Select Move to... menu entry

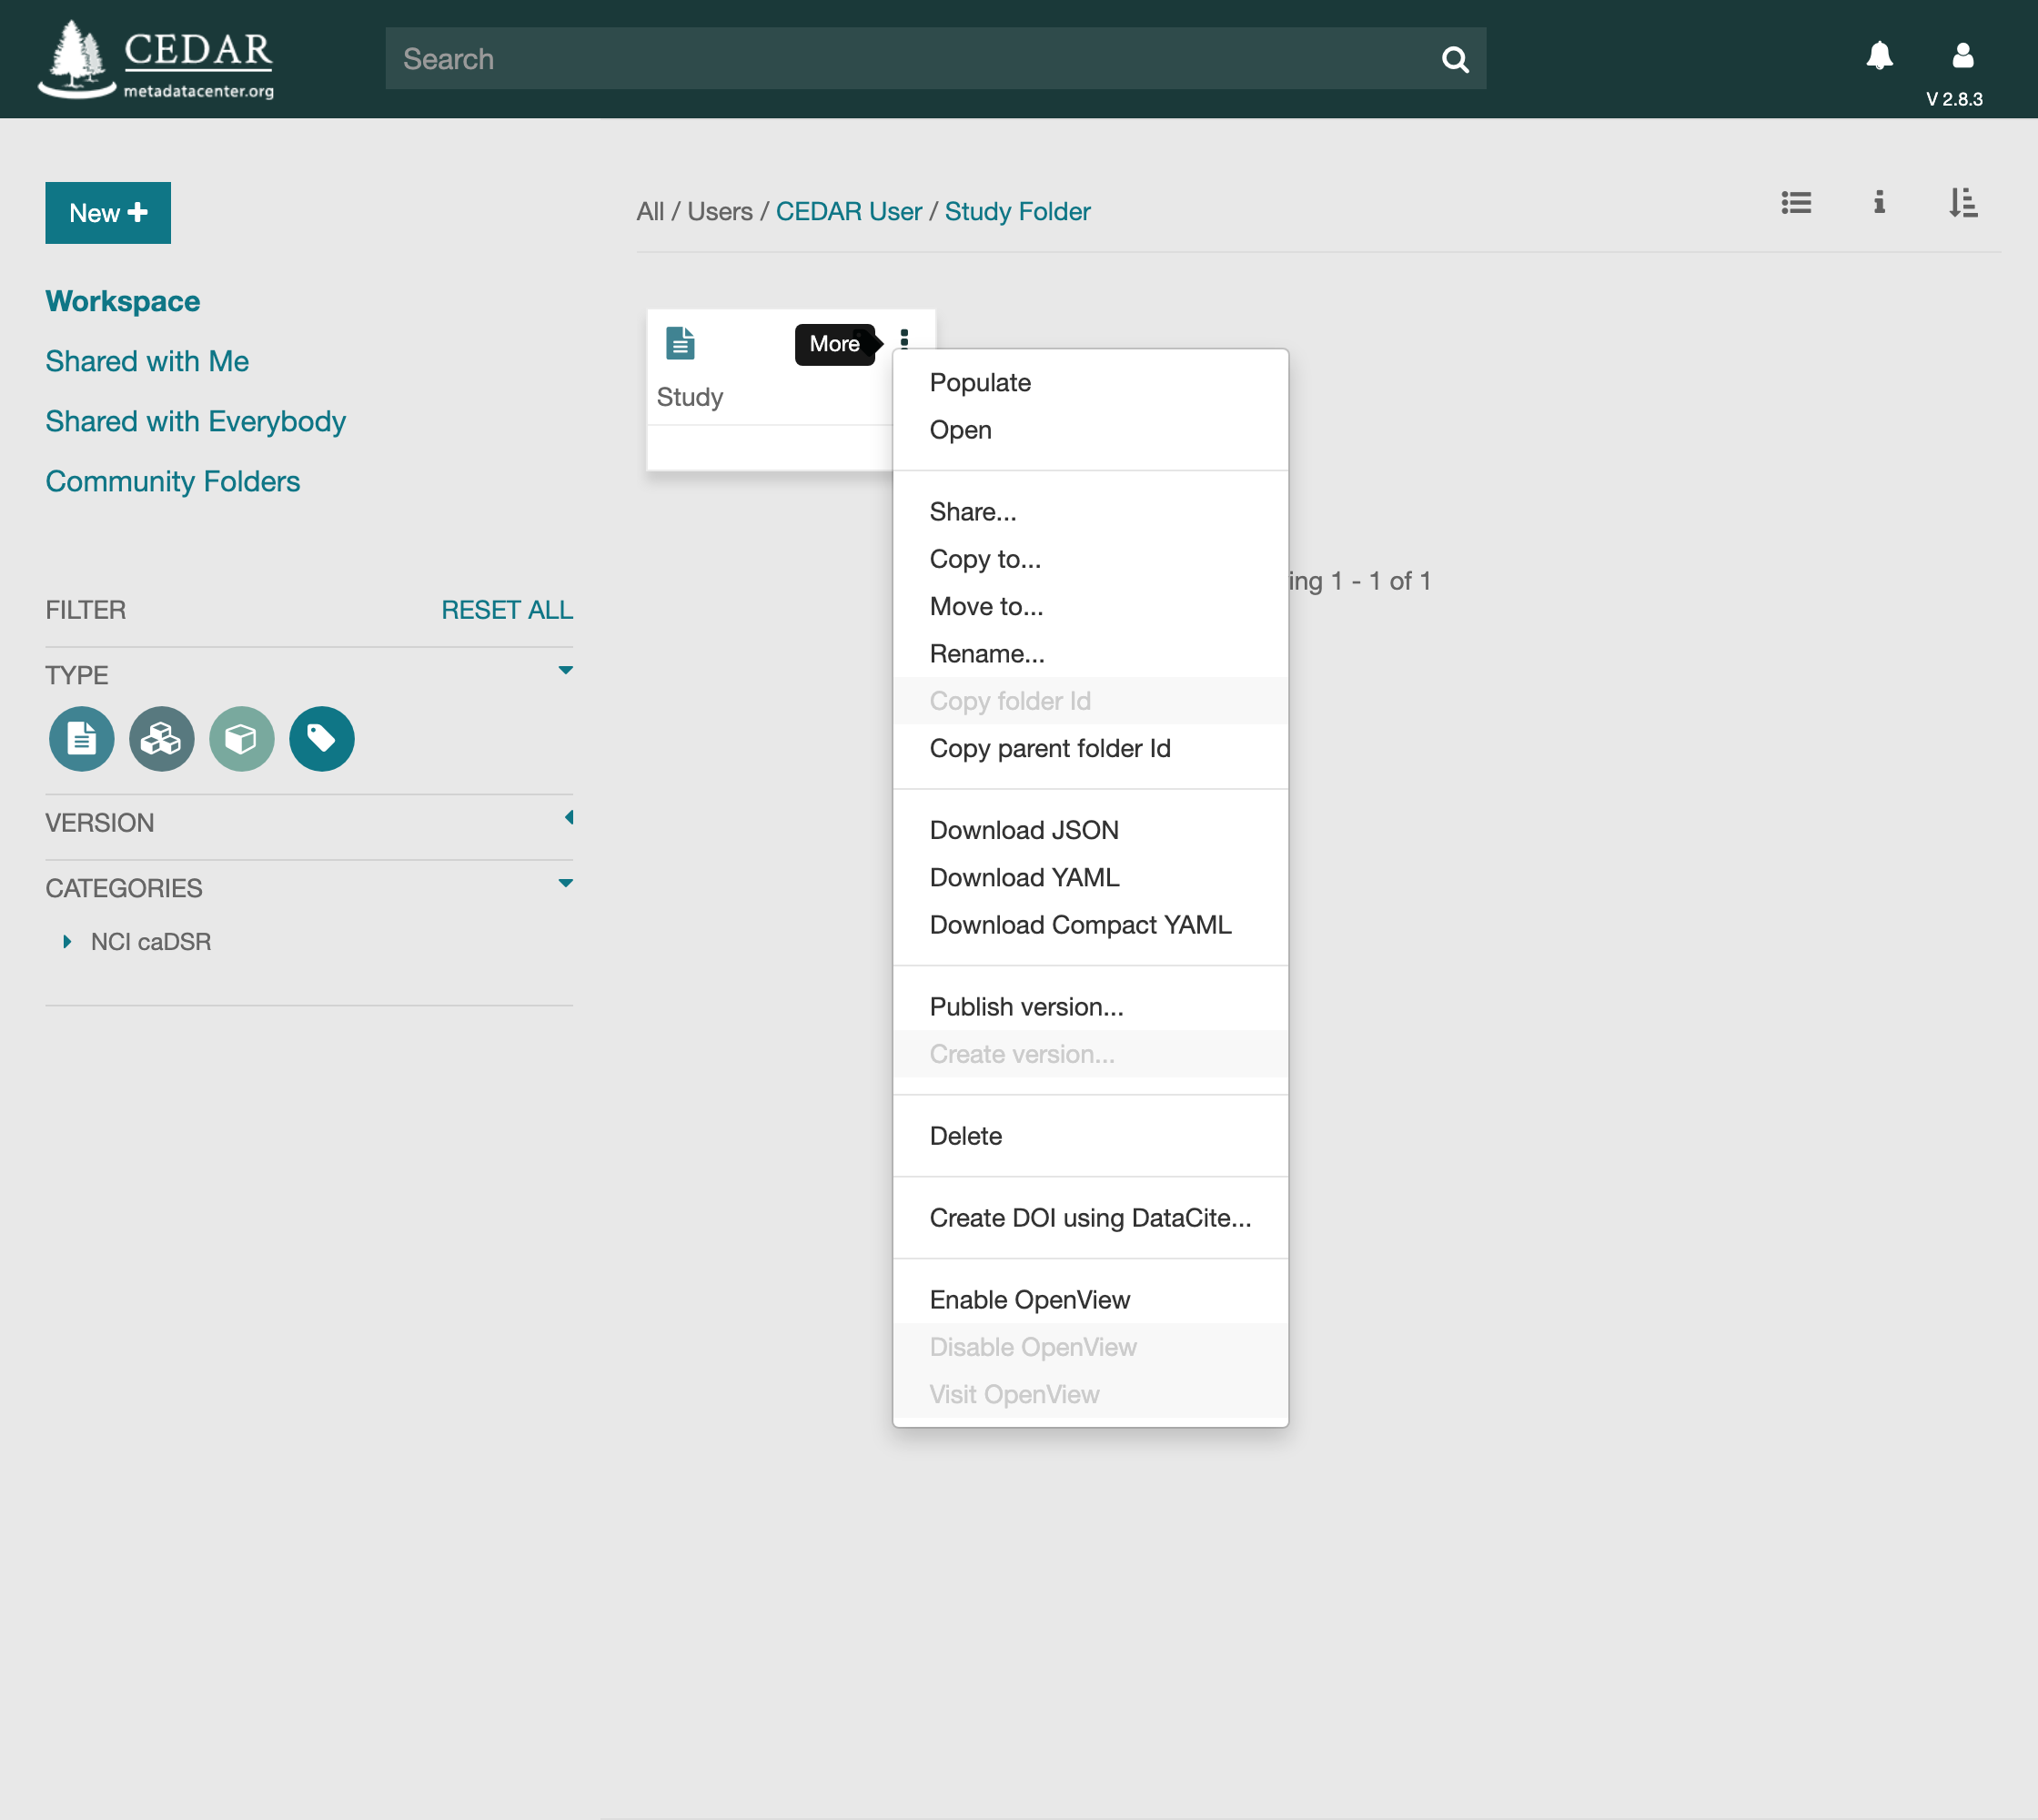pos(1089,607)
